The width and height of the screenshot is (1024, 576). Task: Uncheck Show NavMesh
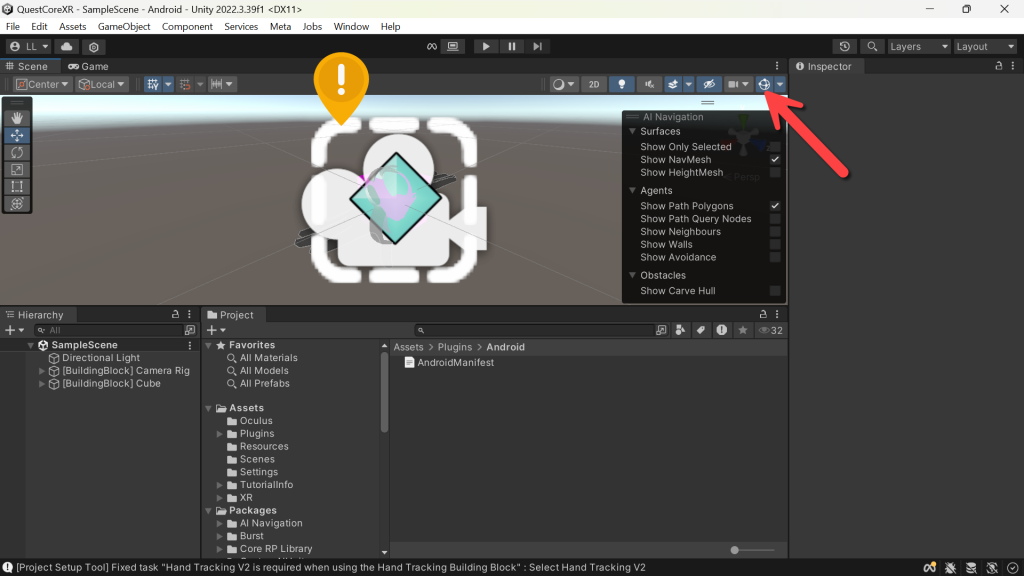(x=775, y=159)
